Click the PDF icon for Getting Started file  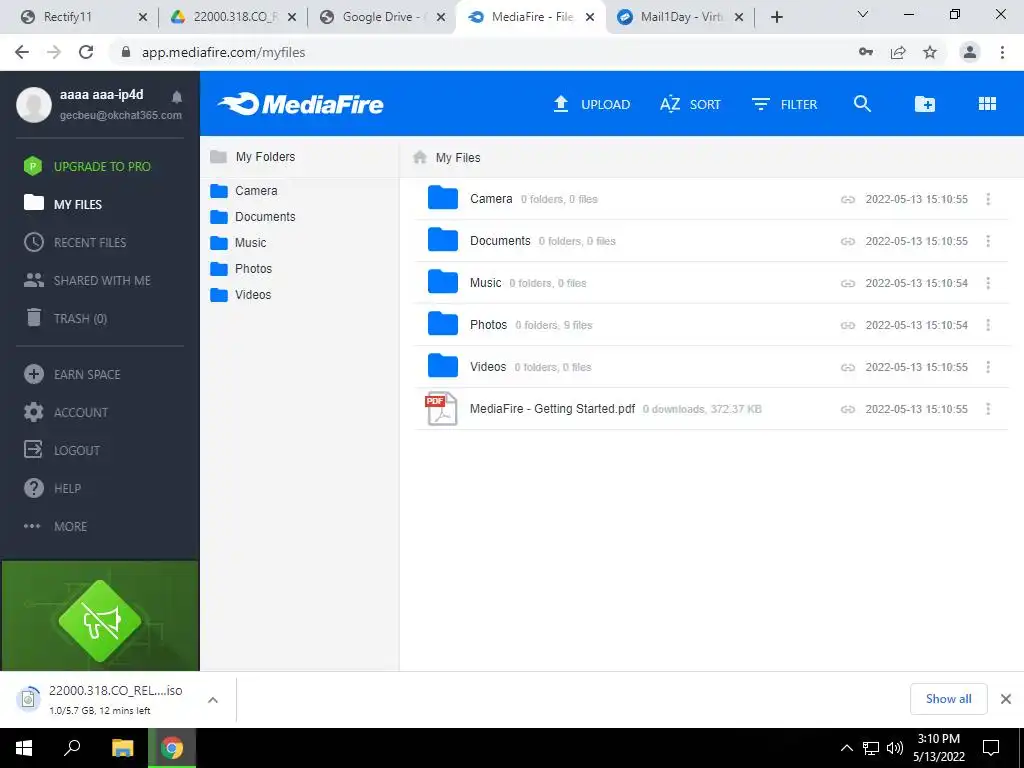coord(442,409)
